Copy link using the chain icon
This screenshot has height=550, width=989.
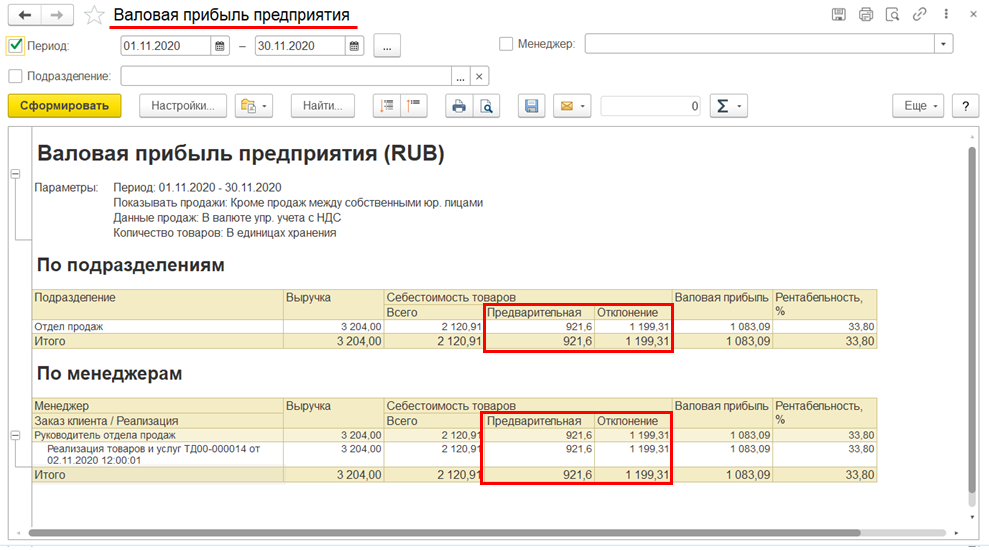919,15
